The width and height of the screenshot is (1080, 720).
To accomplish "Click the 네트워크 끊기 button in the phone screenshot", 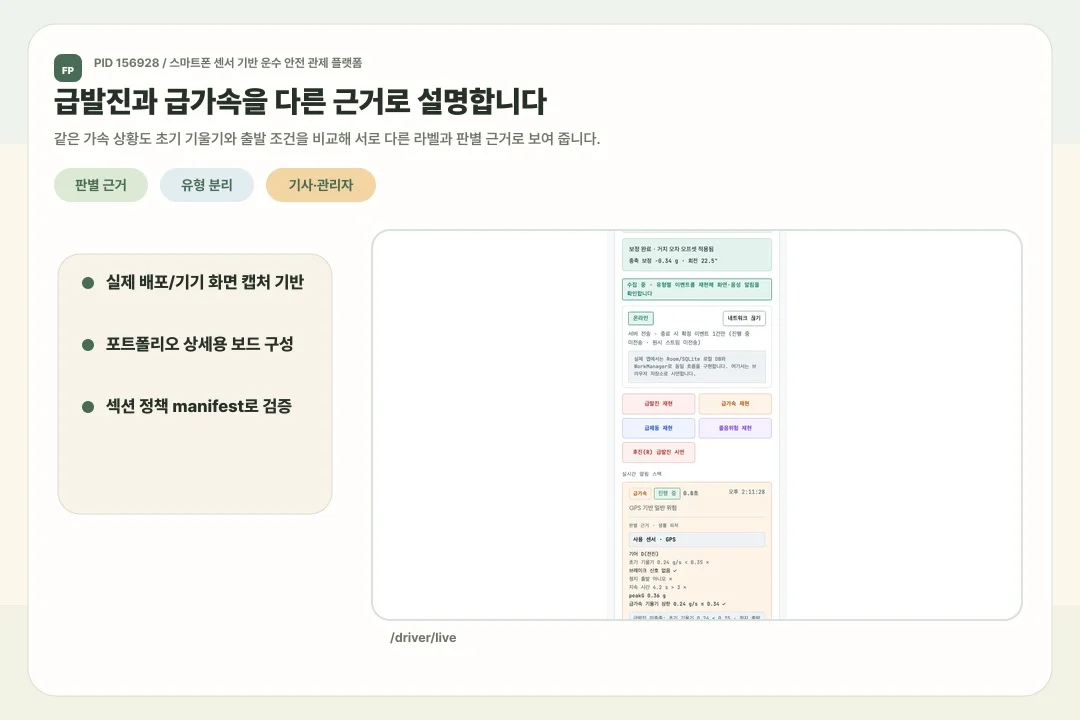I will pyautogui.click(x=744, y=318).
